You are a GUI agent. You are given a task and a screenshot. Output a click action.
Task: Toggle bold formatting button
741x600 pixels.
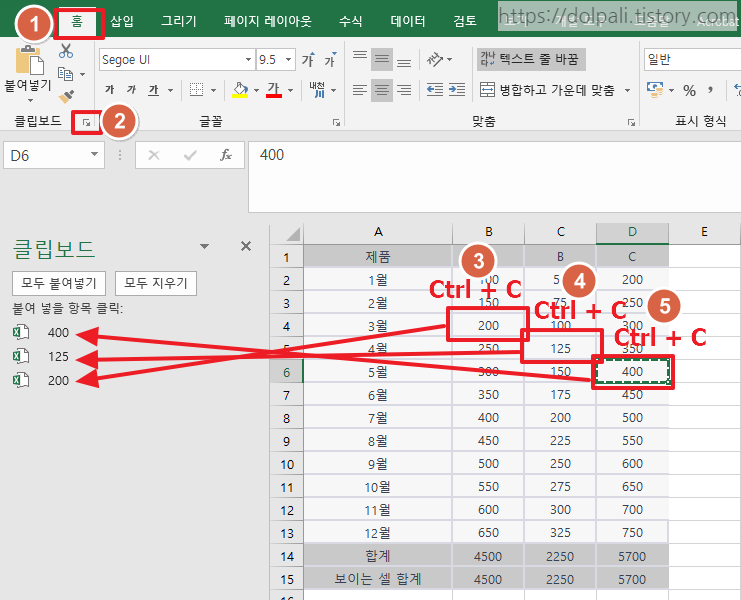(110, 90)
